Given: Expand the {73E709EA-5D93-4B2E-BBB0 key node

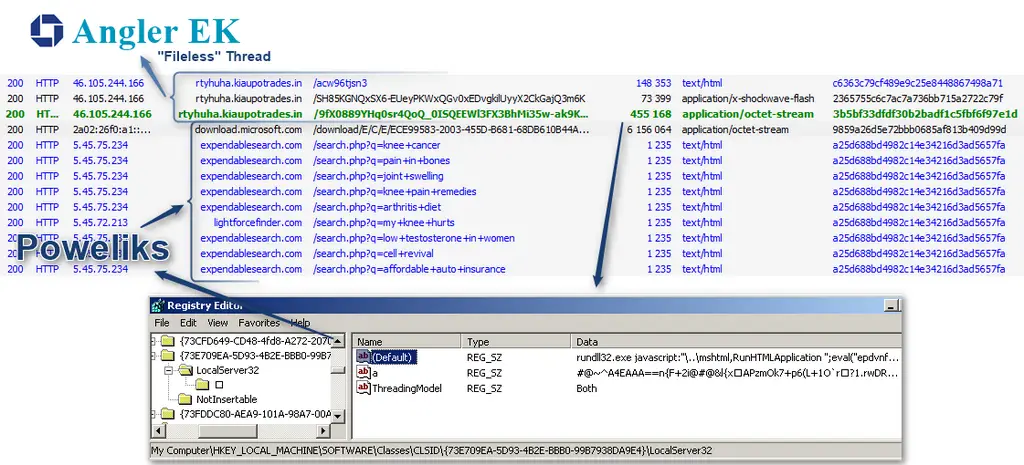Looking at the screenshot, I should (x=153, y=356).
